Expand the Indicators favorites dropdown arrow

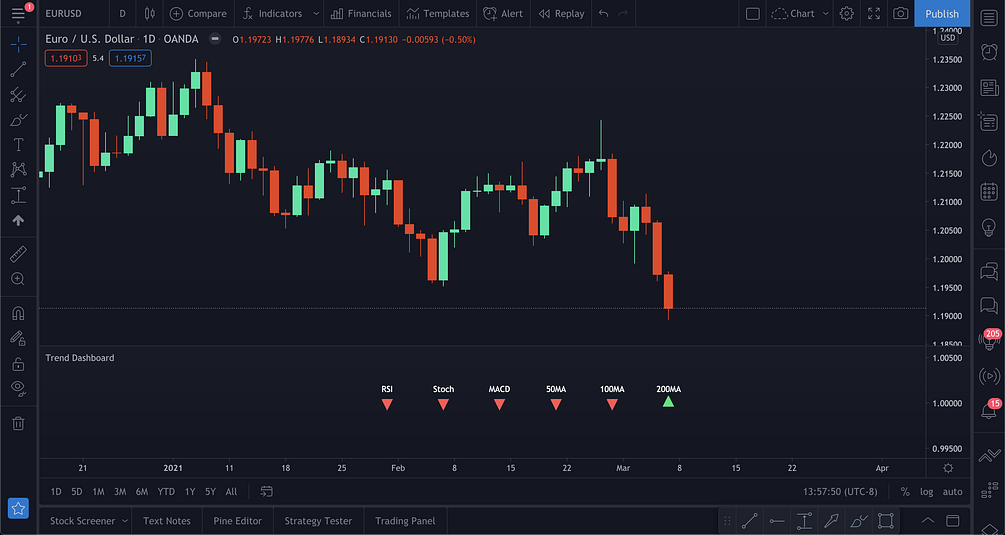[x=316, y=14]
